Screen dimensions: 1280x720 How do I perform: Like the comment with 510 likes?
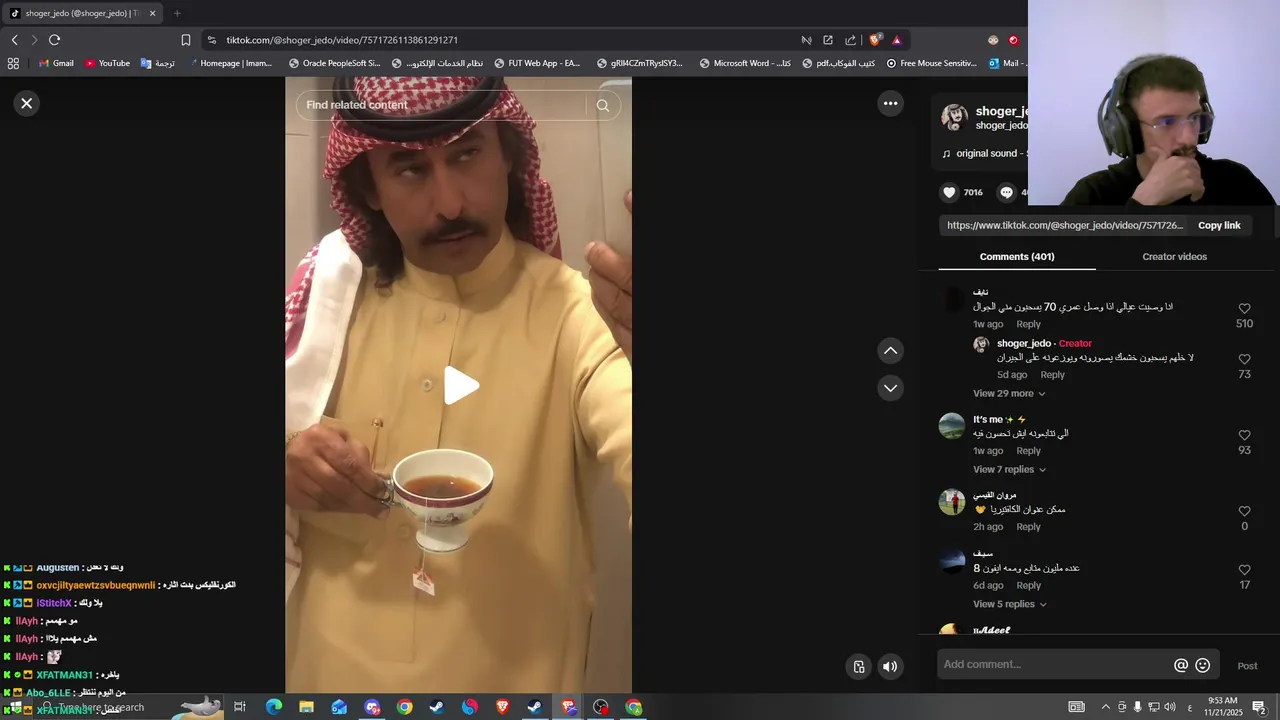1244,309
